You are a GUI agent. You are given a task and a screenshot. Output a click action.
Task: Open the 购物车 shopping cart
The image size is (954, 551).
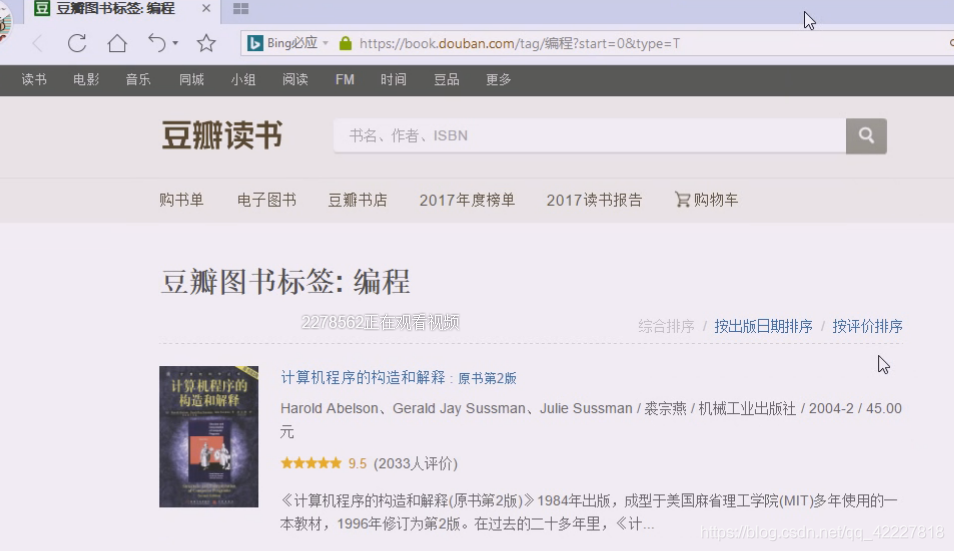(x=706, y=200)
